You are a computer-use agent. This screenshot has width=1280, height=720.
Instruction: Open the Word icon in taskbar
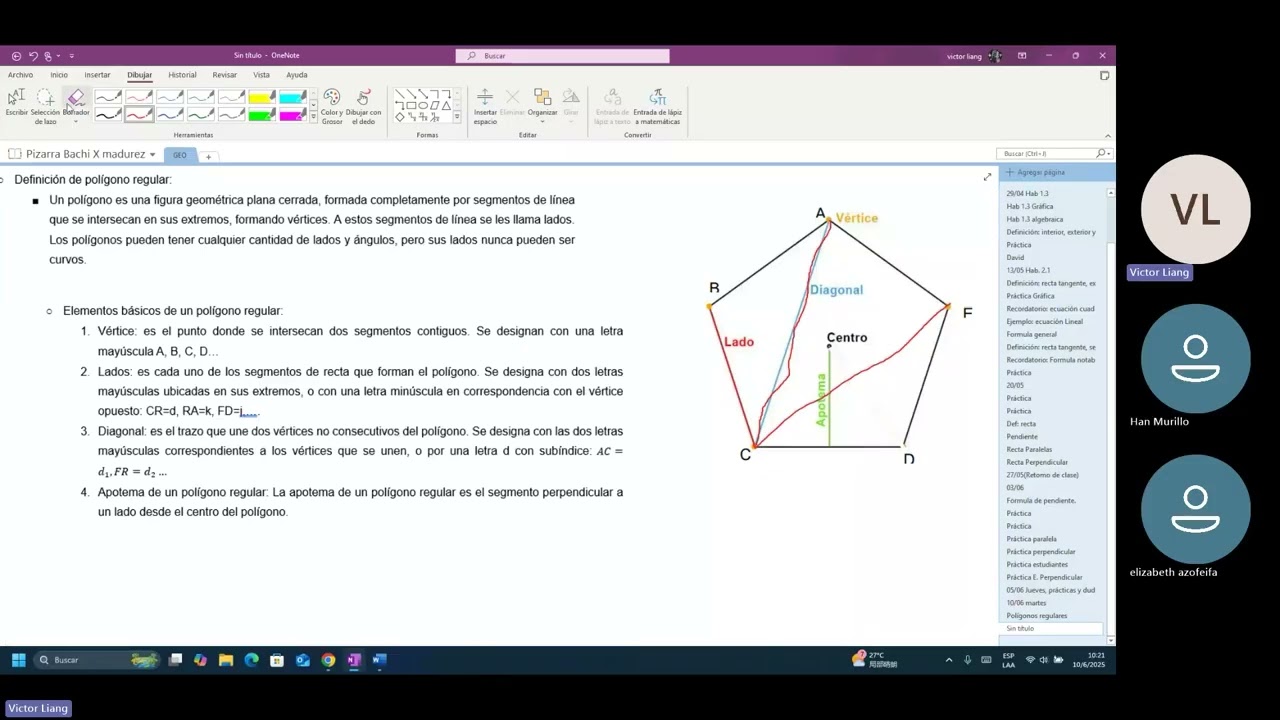[379, 660]
